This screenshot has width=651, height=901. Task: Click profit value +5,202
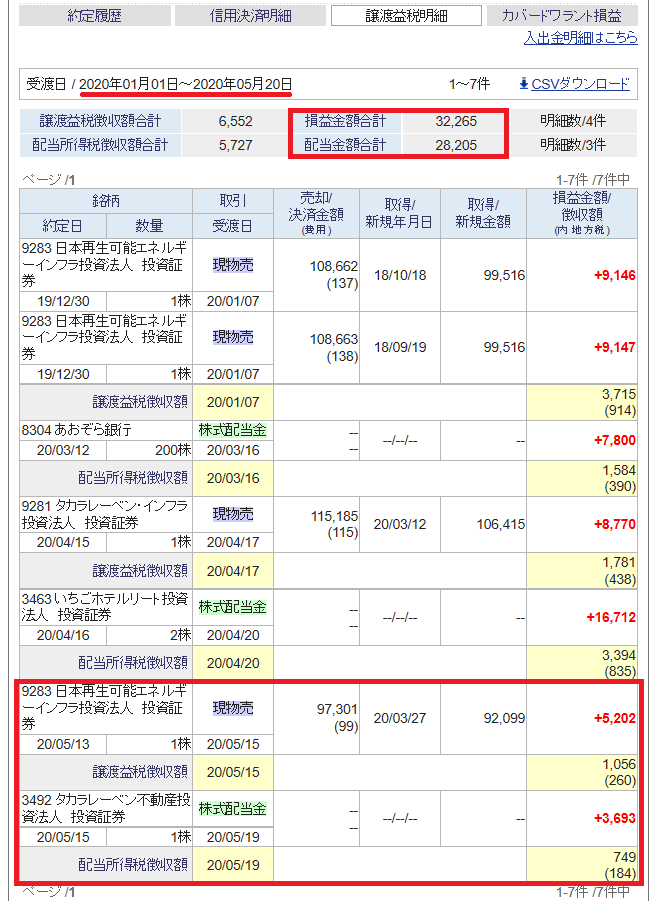point(615,718)
